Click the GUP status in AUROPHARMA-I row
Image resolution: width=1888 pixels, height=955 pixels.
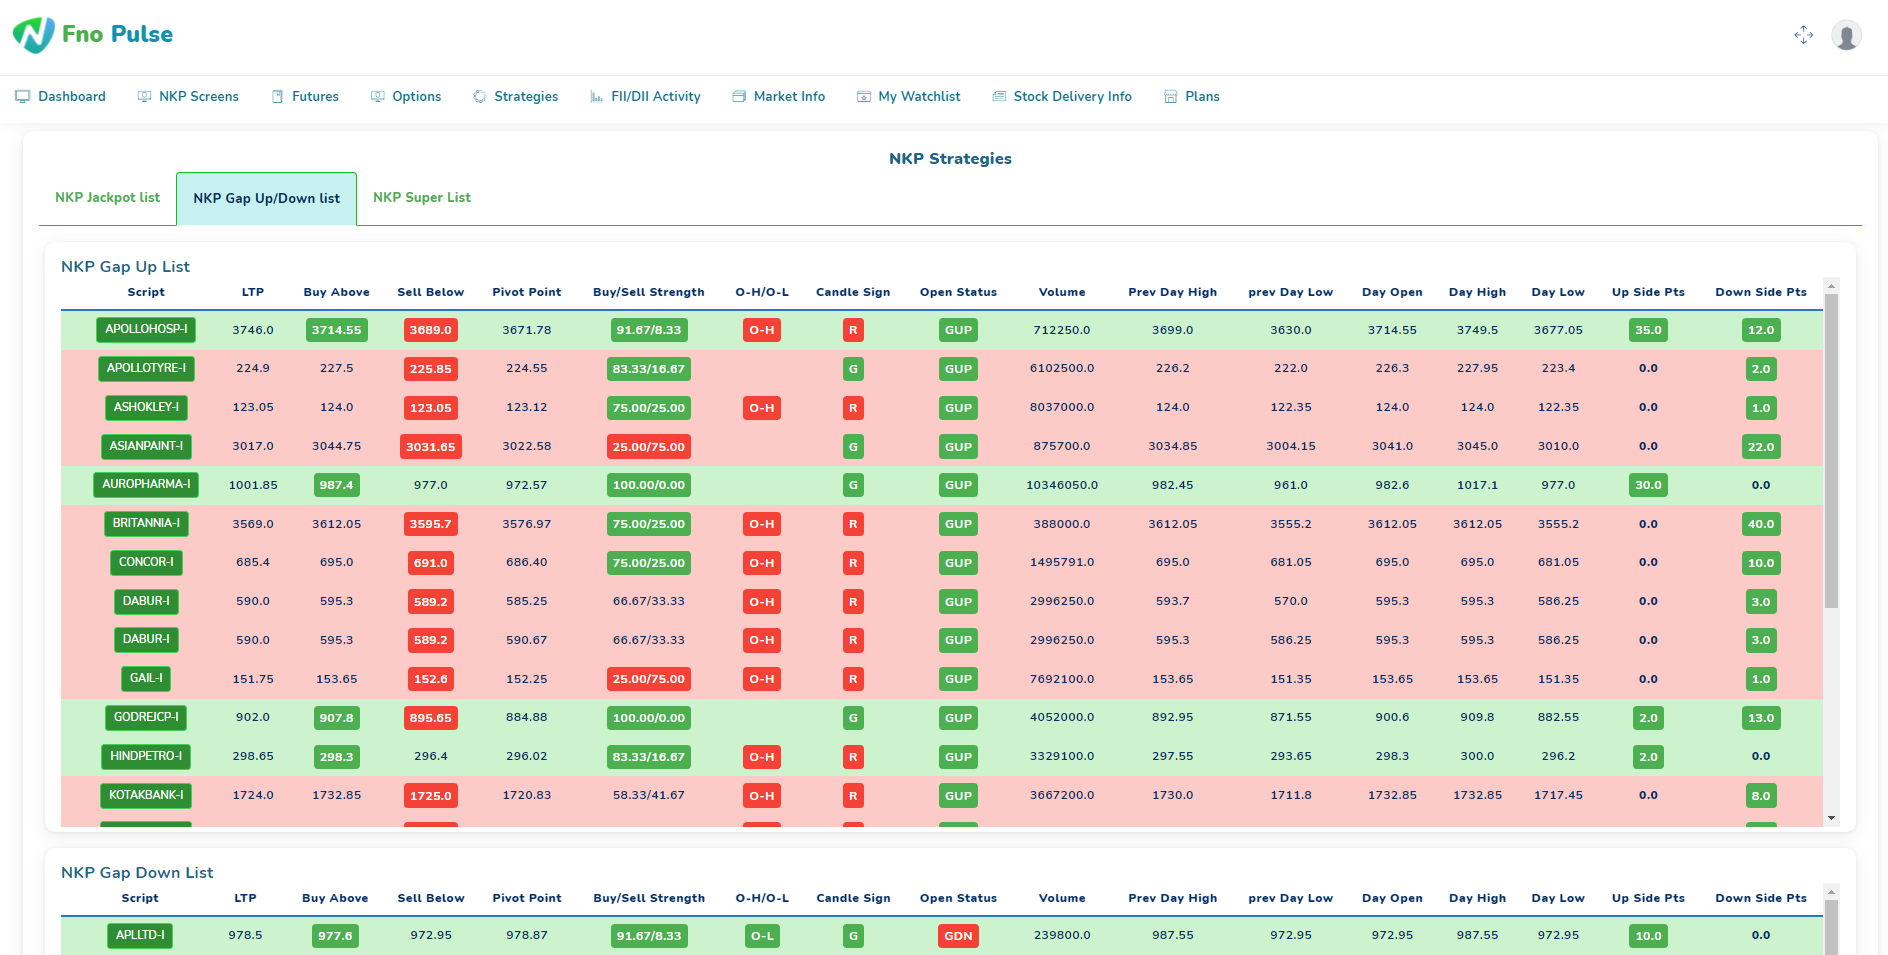point(958,485)
